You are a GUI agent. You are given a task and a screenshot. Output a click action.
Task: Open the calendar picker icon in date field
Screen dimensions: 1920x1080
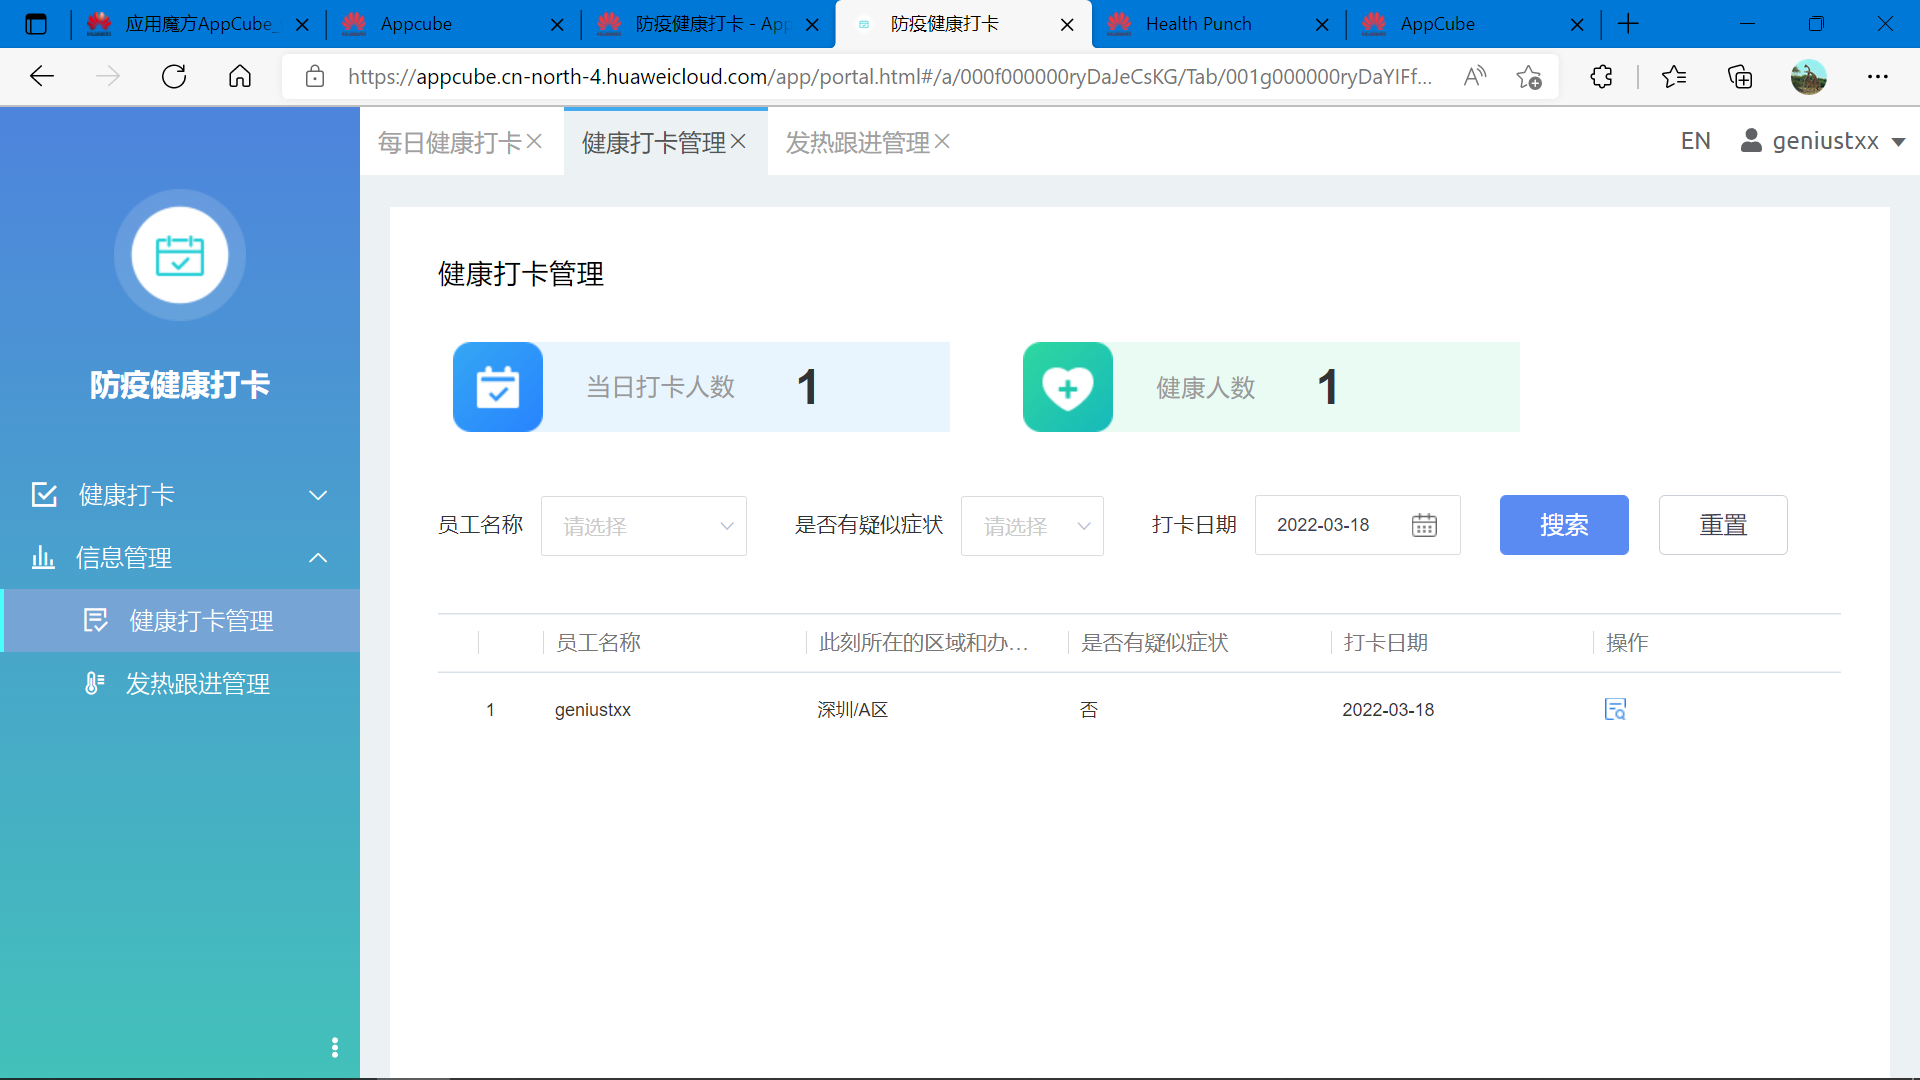[1424, 525]
